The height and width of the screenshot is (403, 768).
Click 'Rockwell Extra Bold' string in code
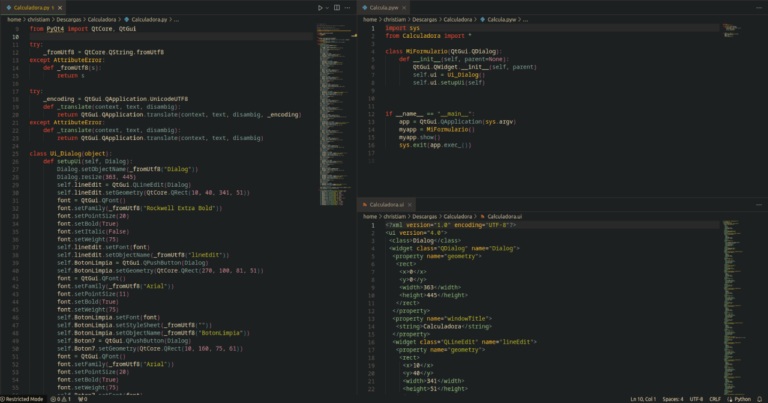pos(182,208)
